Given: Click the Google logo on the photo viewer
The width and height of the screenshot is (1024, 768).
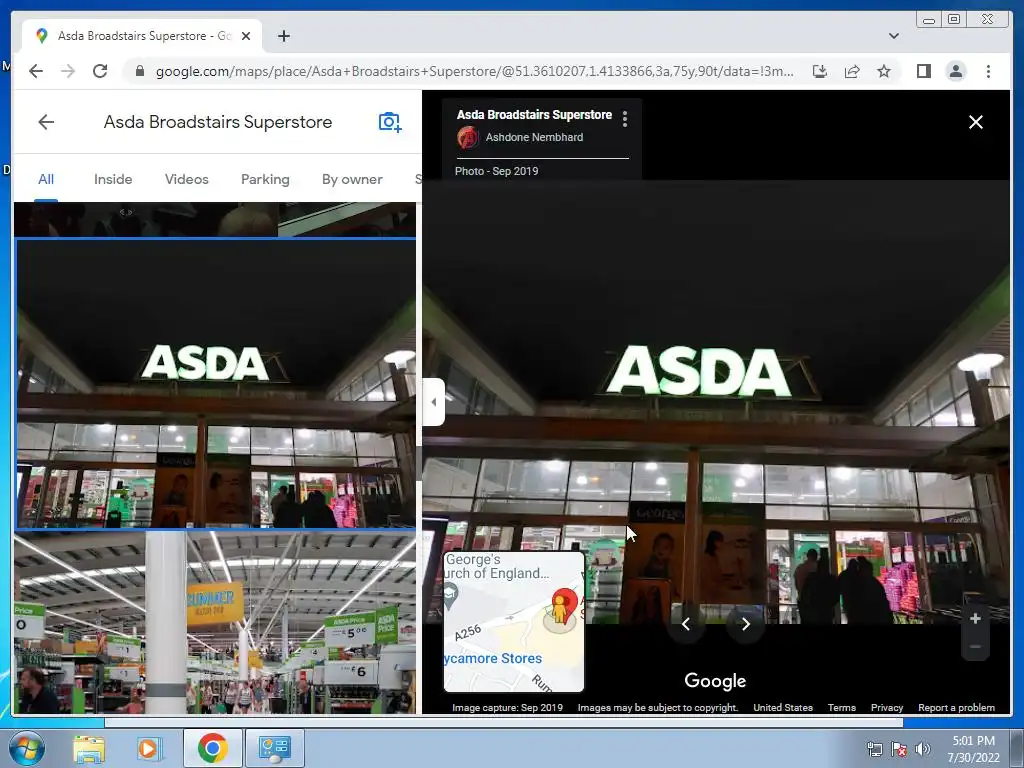Looking at the screenshot, I should tap(715, 681).
